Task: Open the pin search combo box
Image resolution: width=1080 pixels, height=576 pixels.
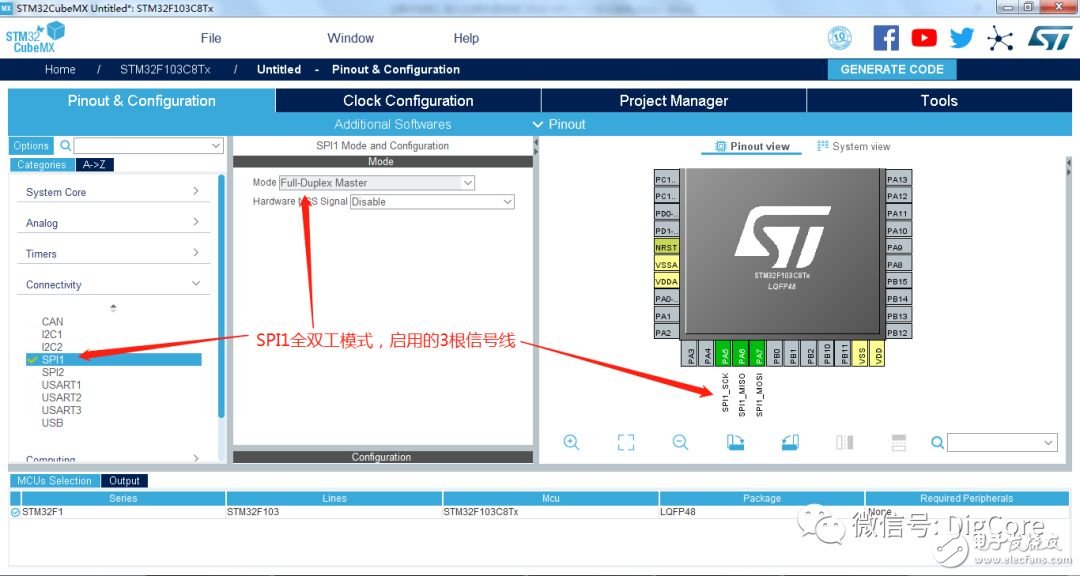Action: point(1002,442)
